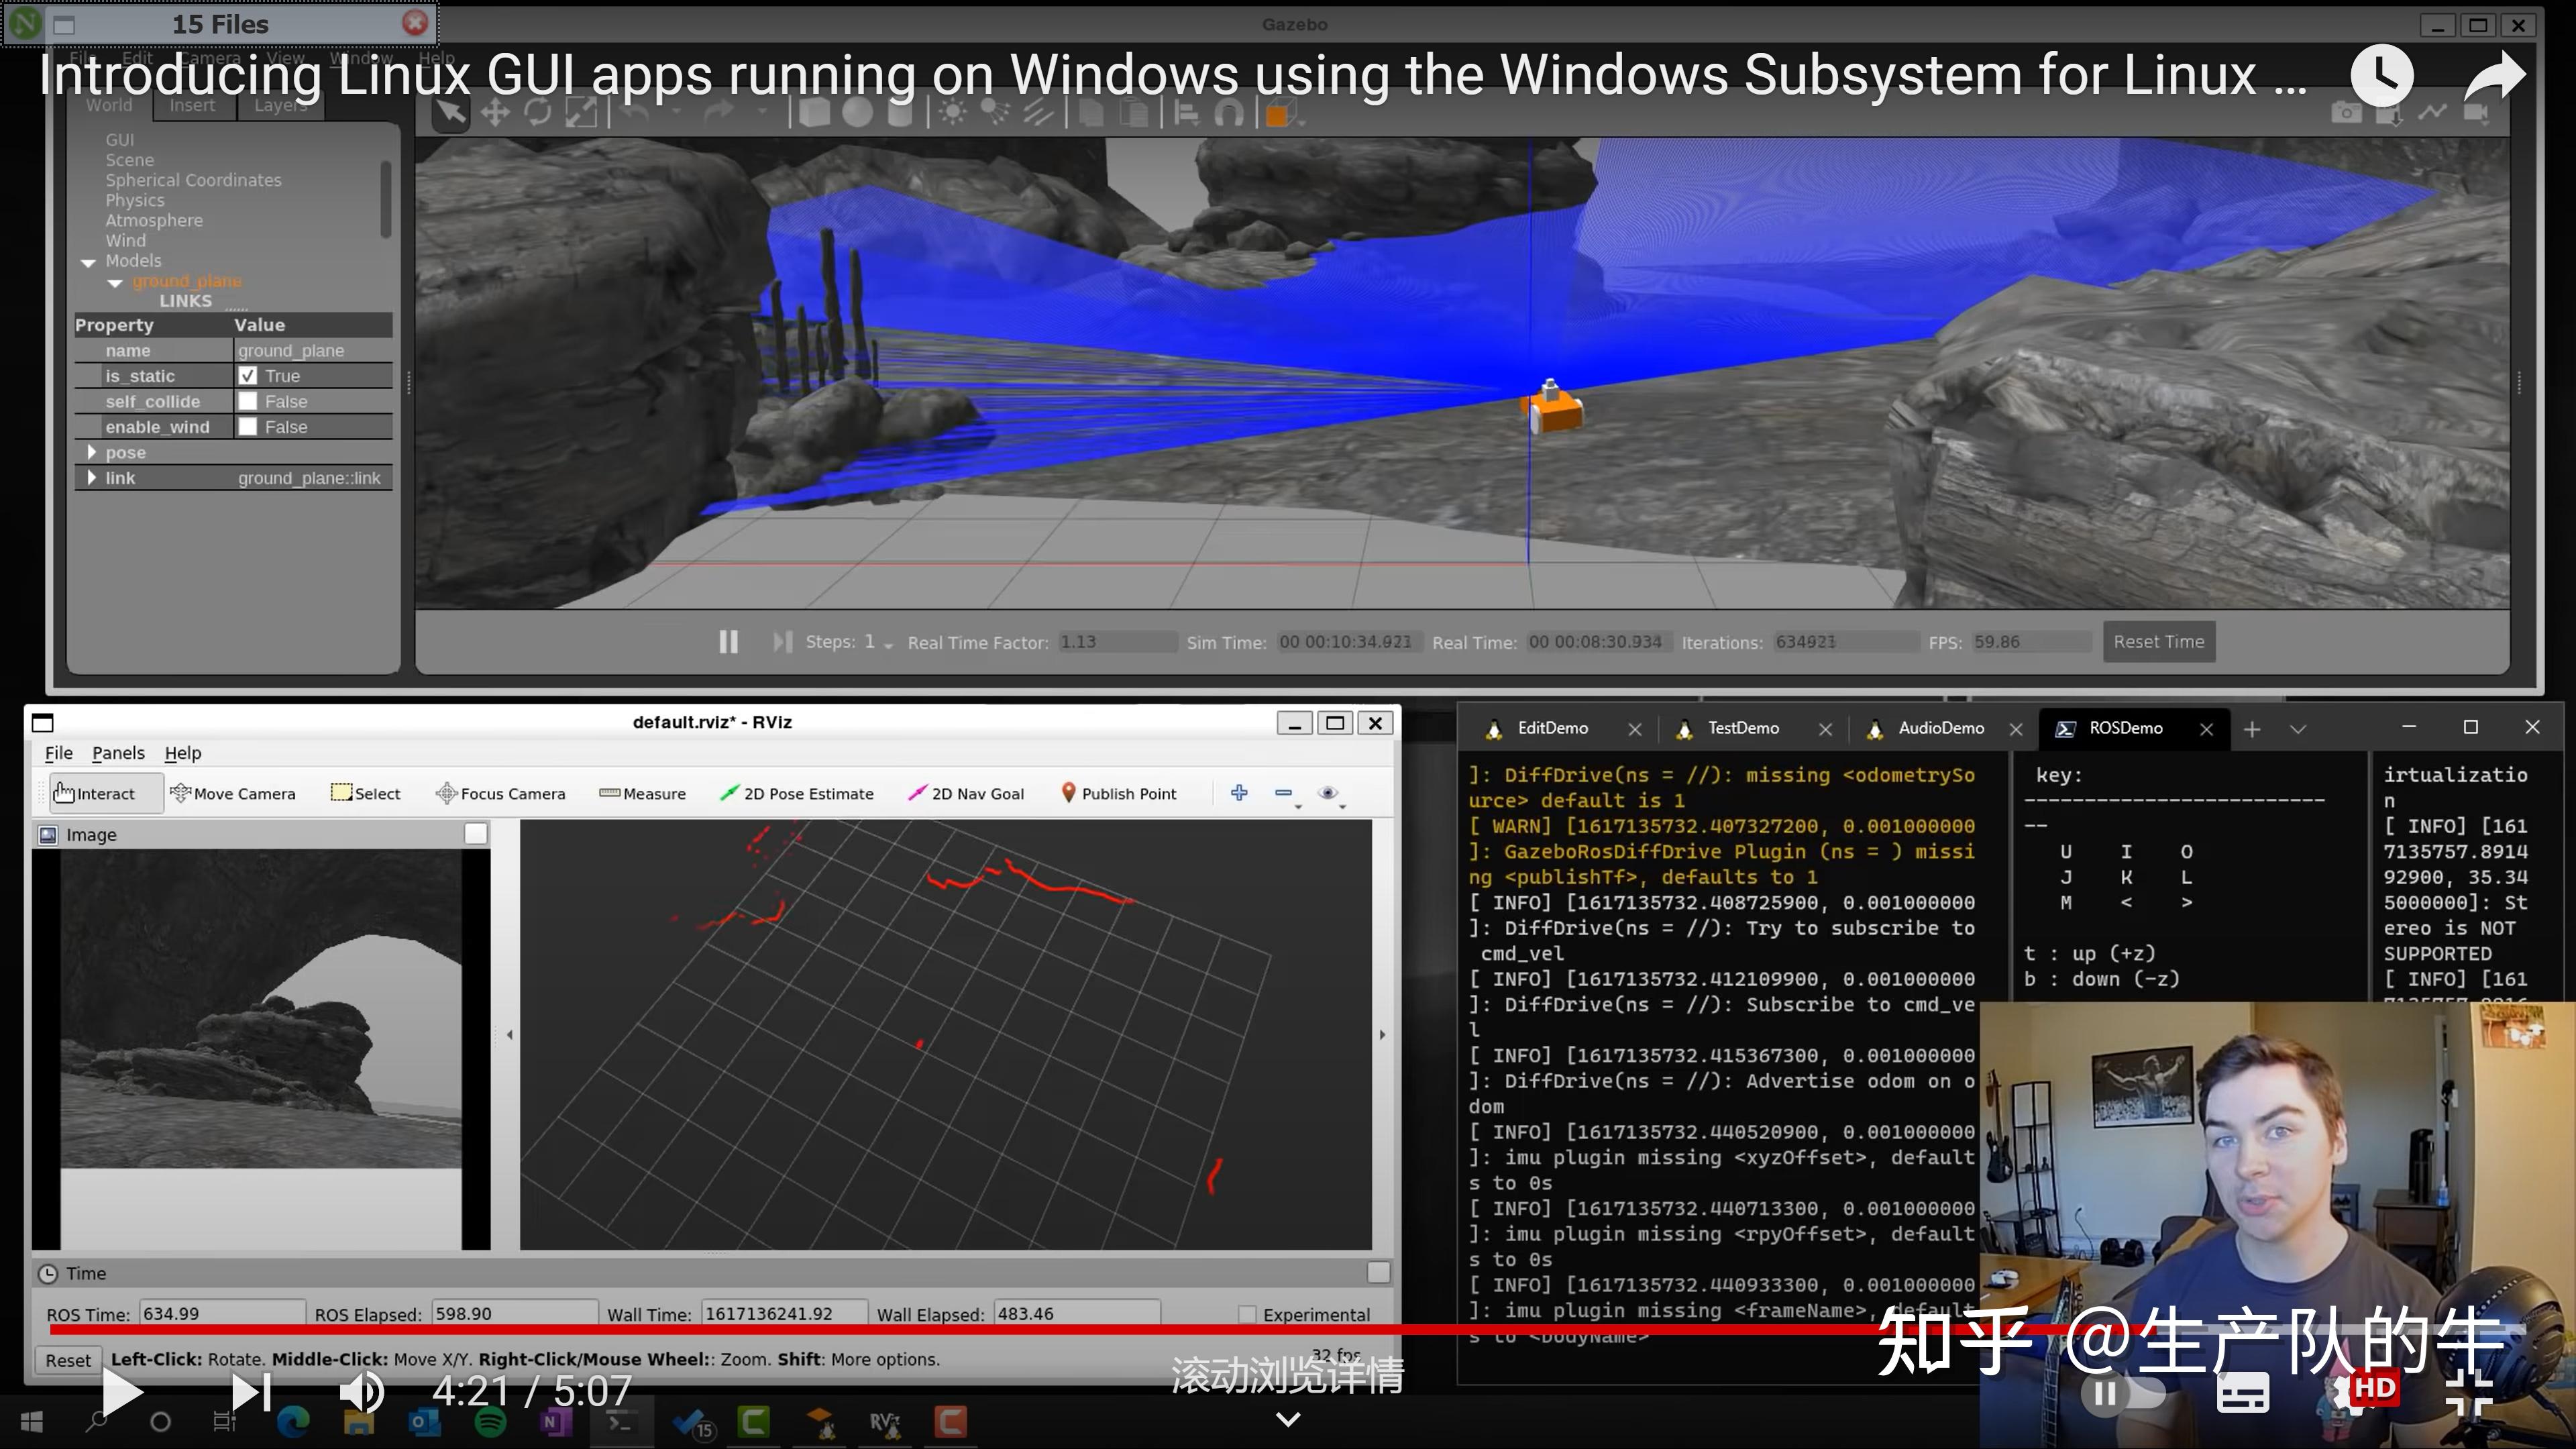Image resolution: width=2576 pixels, height=1449 pixels.
Task: Enable the self_collide checkbox
Action: [x=248, y=401]
